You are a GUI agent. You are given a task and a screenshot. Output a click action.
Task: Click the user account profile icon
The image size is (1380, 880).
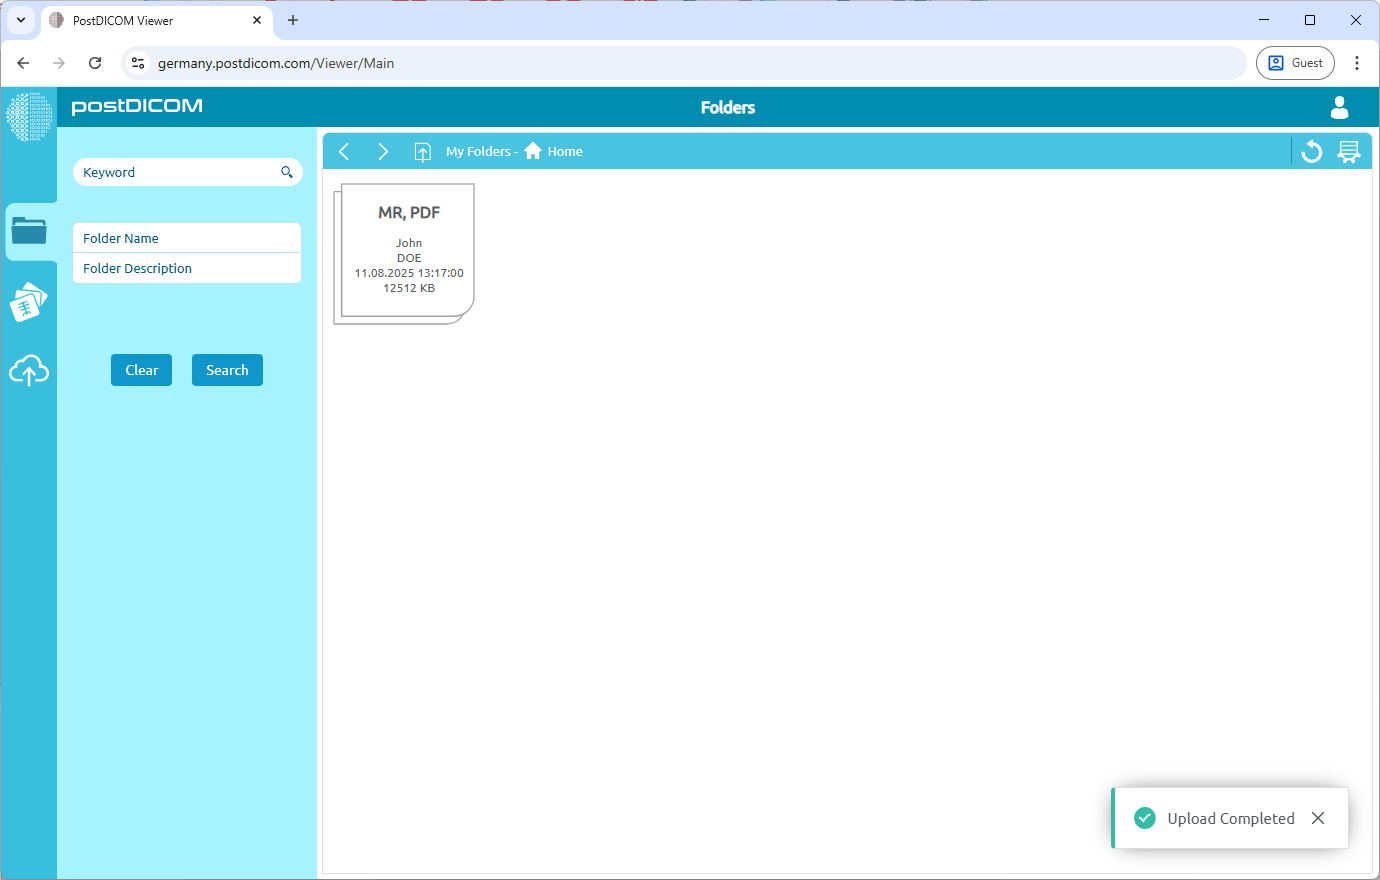click(x=1339, y=107)
